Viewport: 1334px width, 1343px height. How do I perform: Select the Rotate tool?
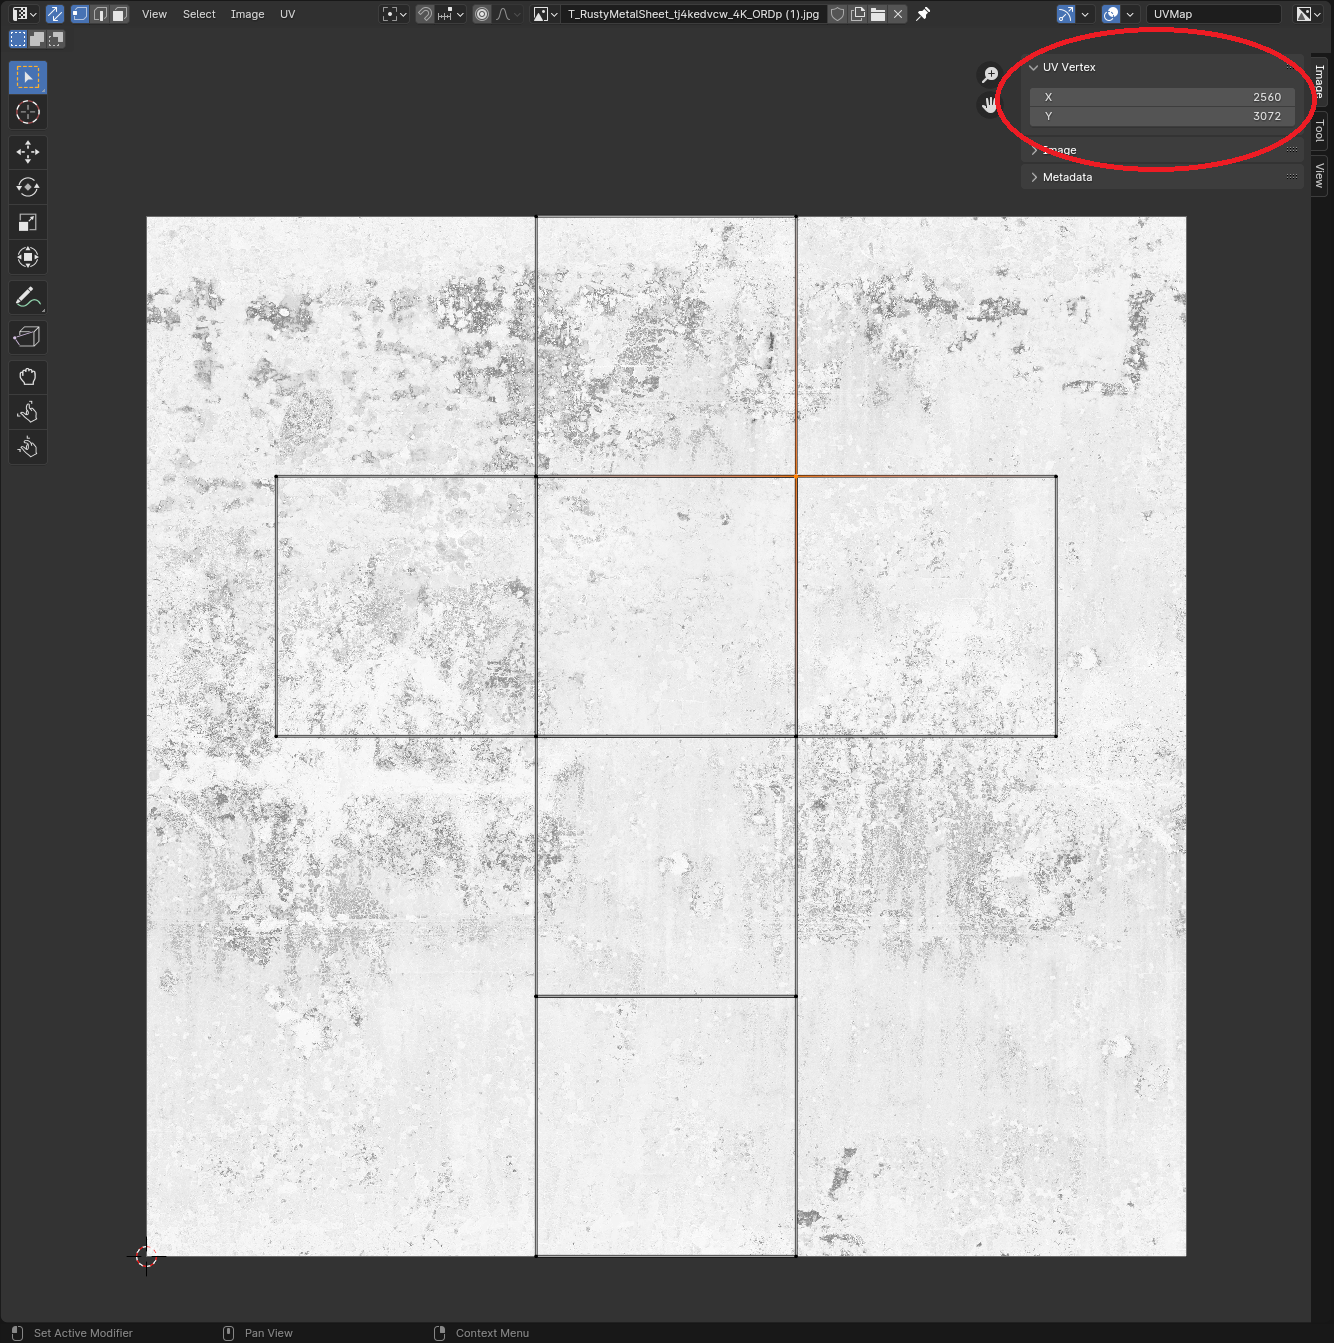[28, 187]
